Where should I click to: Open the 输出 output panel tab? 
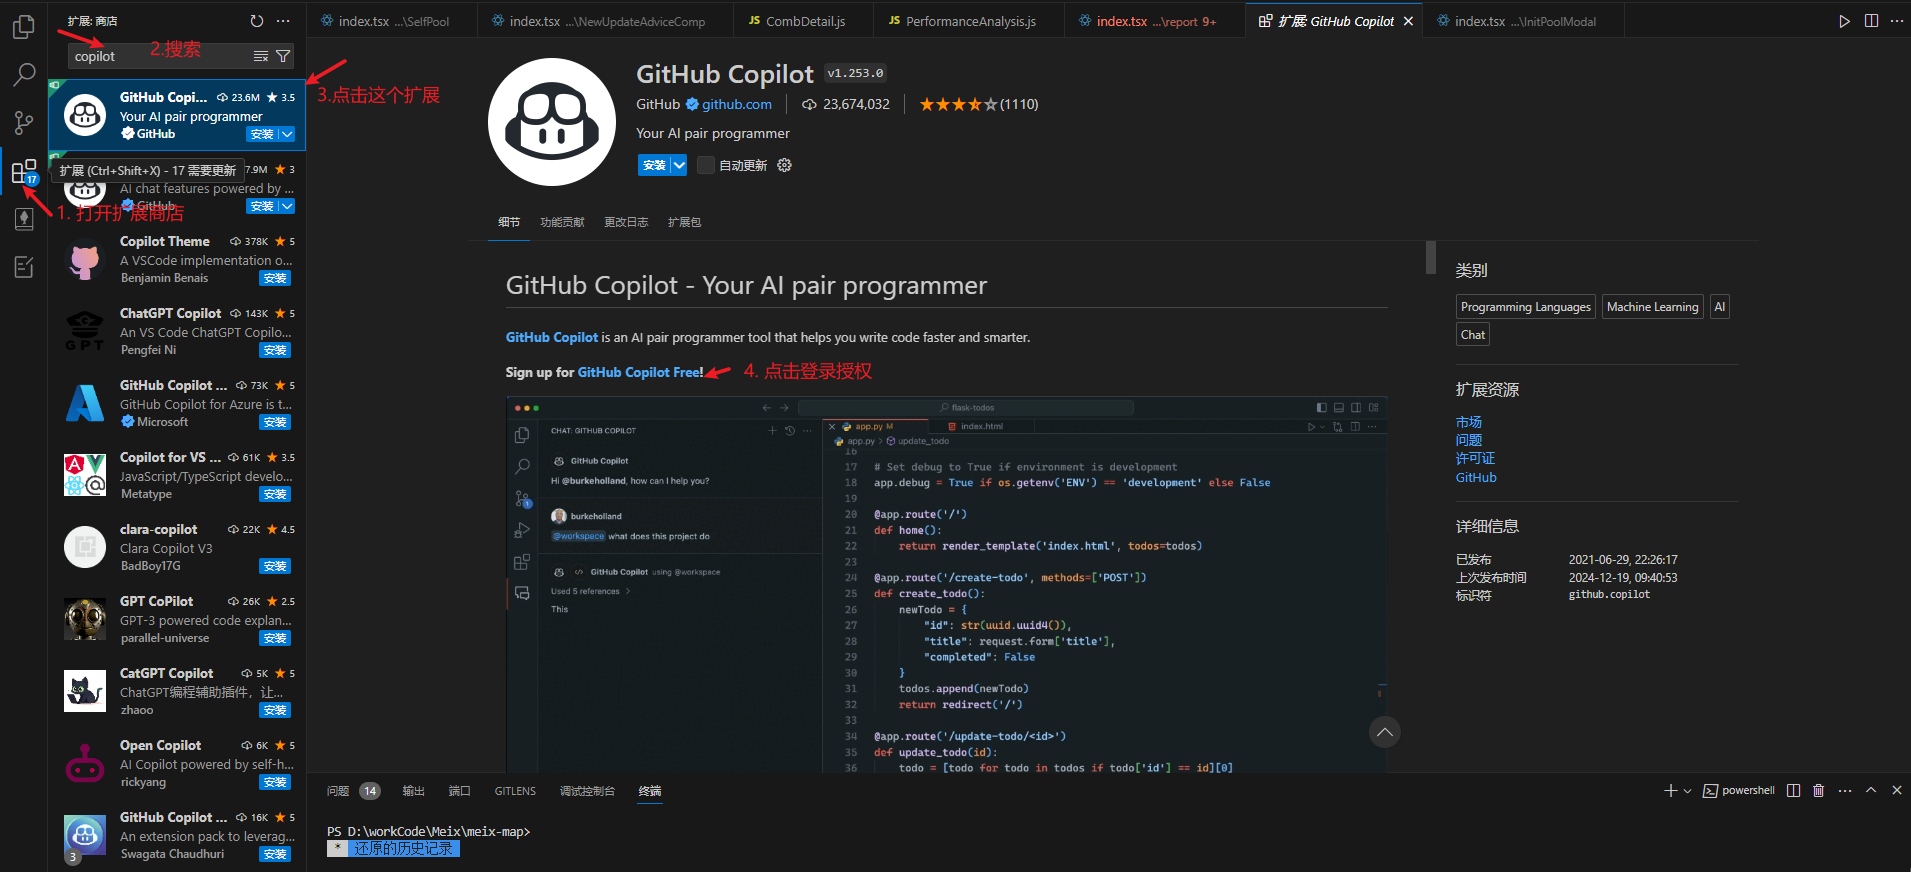tap(413, 791)
